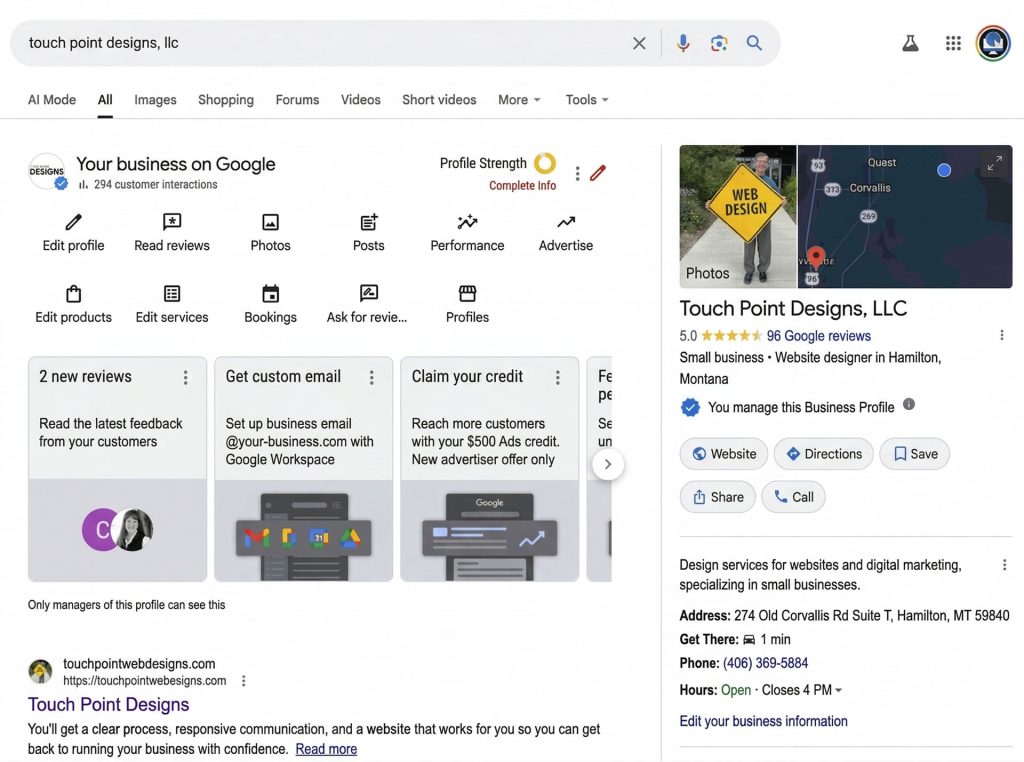Screen dimensions: 1024x762
Task: Open the Photos panel icon
Action: click(x=270, y=224)
